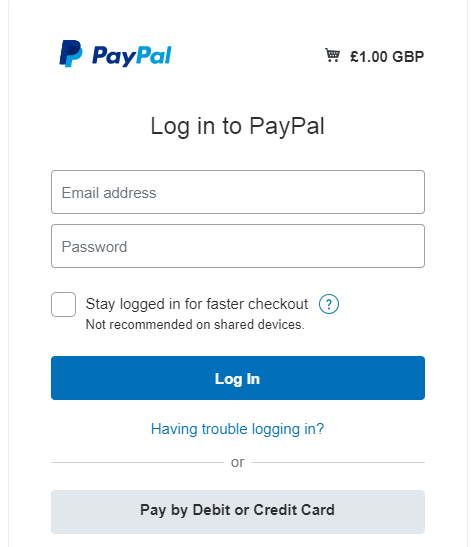Enable the stay logged in checkbox
The image size is (476, 547).
click(x=64, y=305)
